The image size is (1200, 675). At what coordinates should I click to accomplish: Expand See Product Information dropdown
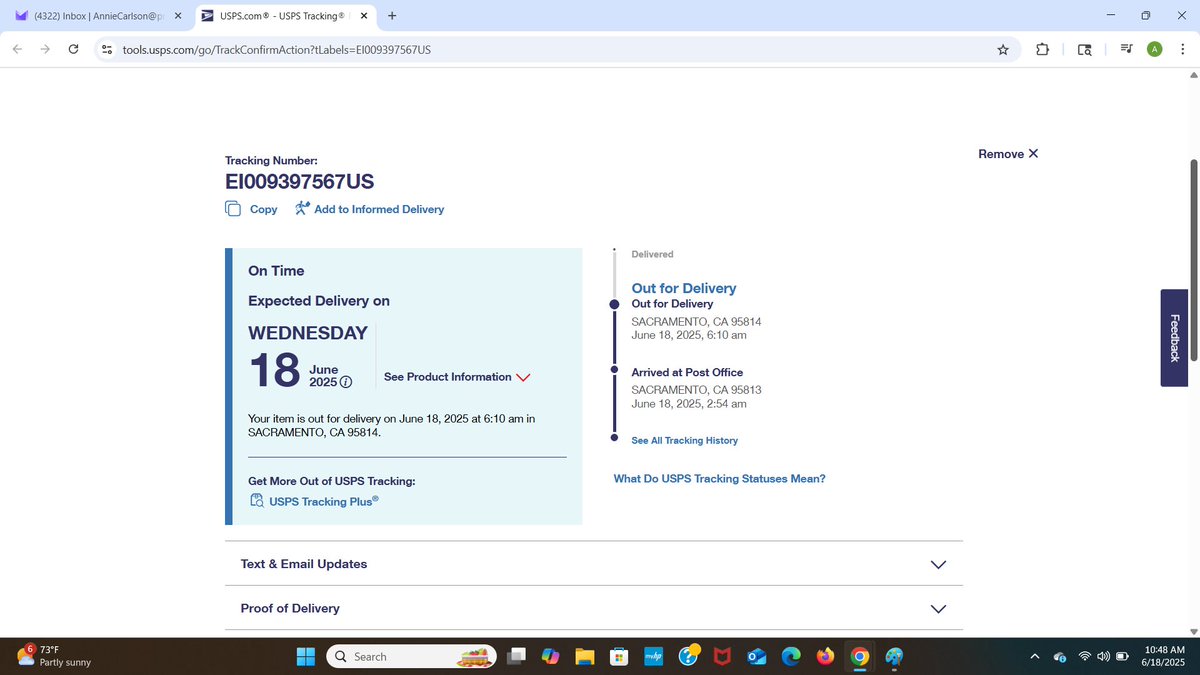tap(457, 377)
